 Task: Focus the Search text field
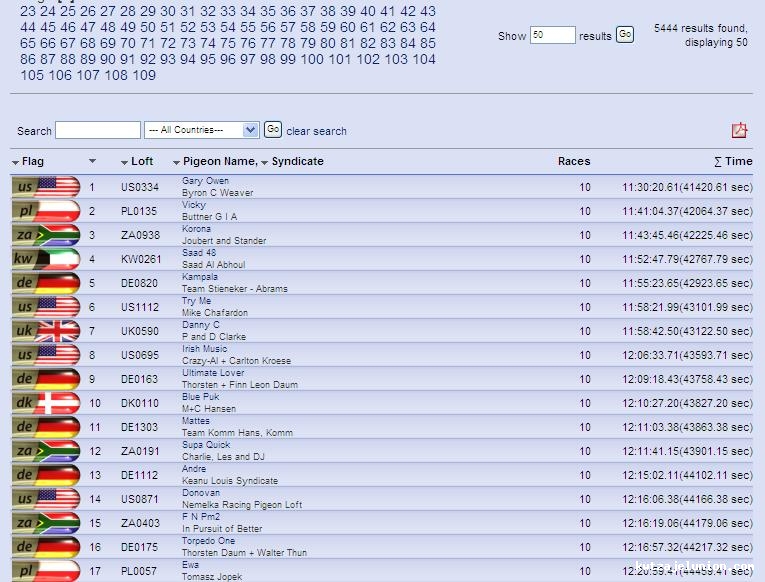pos(98,130)
